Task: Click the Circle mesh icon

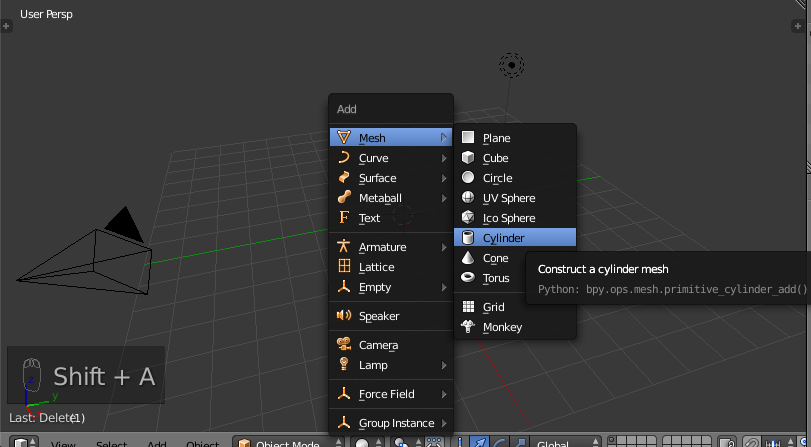Action: [x=468, y=177]
